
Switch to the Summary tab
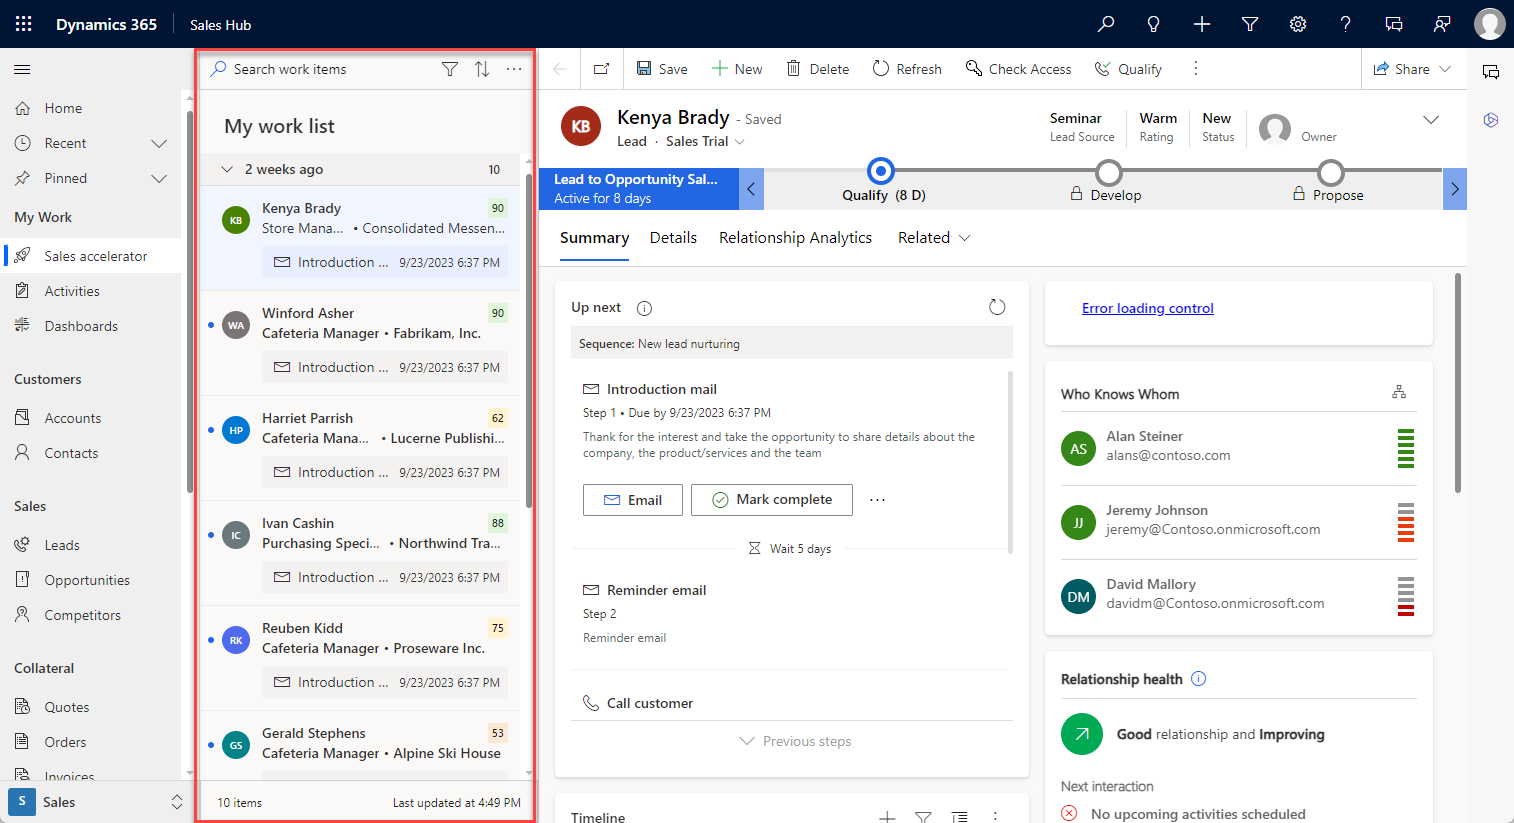(594, 238)
